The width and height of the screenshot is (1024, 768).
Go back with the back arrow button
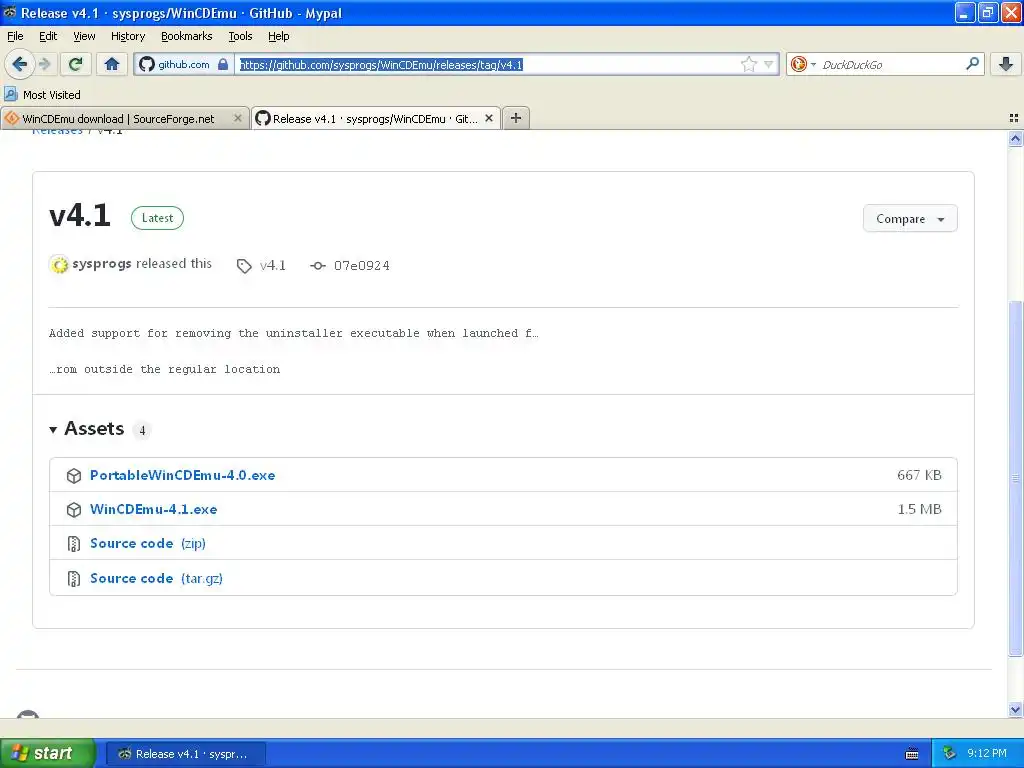19,64
